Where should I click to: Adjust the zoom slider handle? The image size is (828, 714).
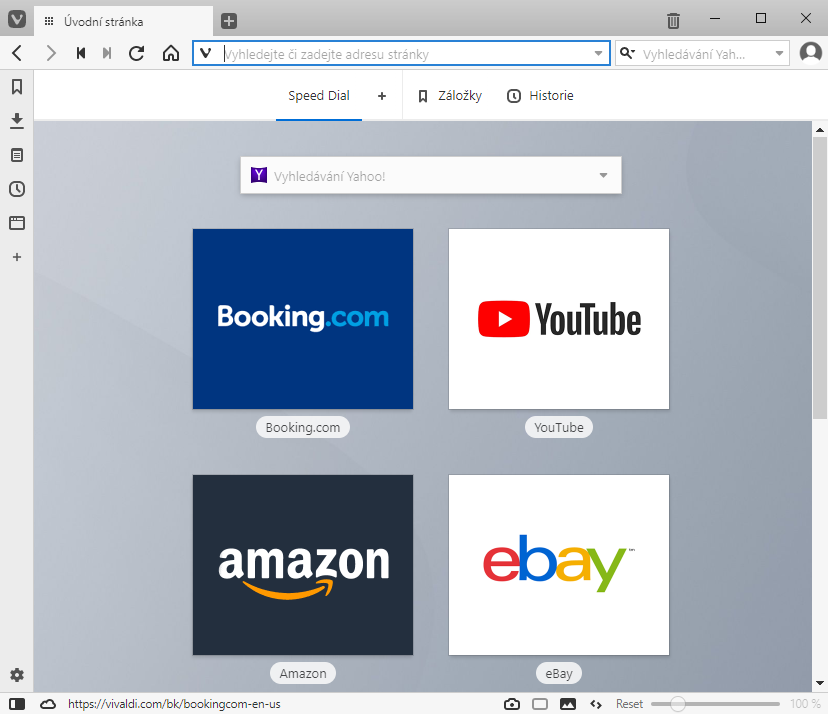click(x=678, y=704)
